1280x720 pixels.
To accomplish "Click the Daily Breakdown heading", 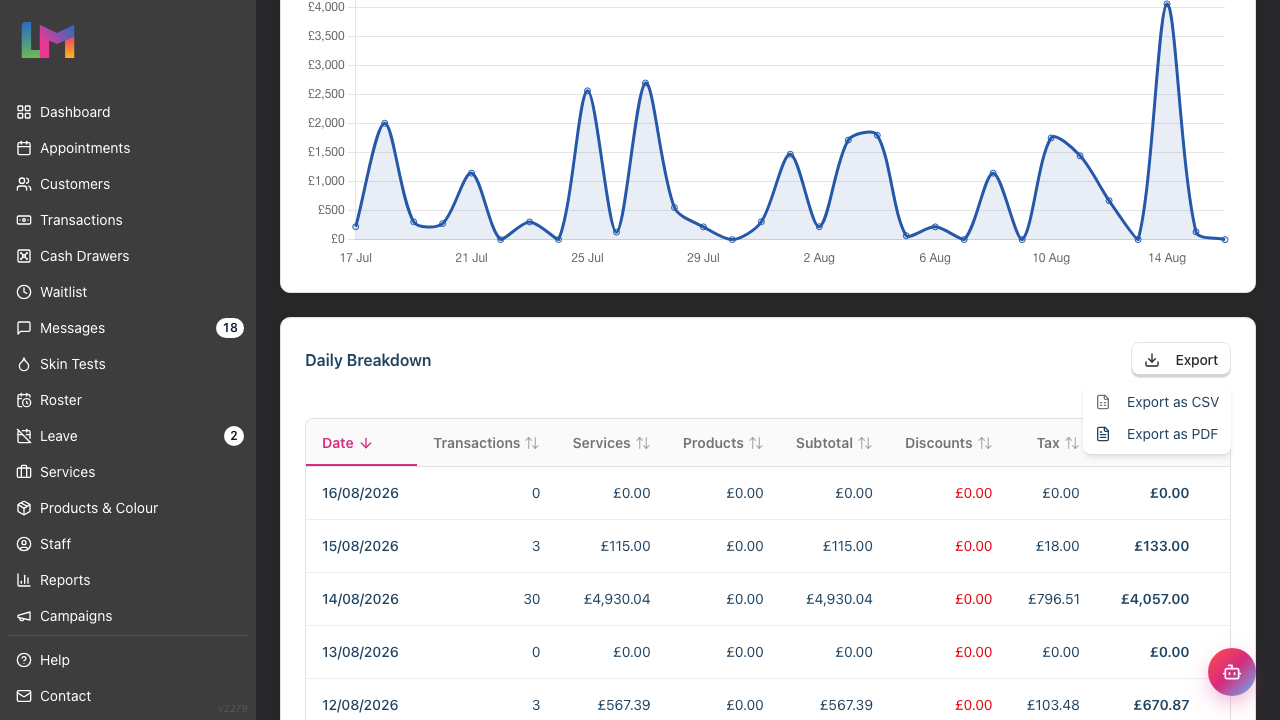I will [x=368, y=360].
